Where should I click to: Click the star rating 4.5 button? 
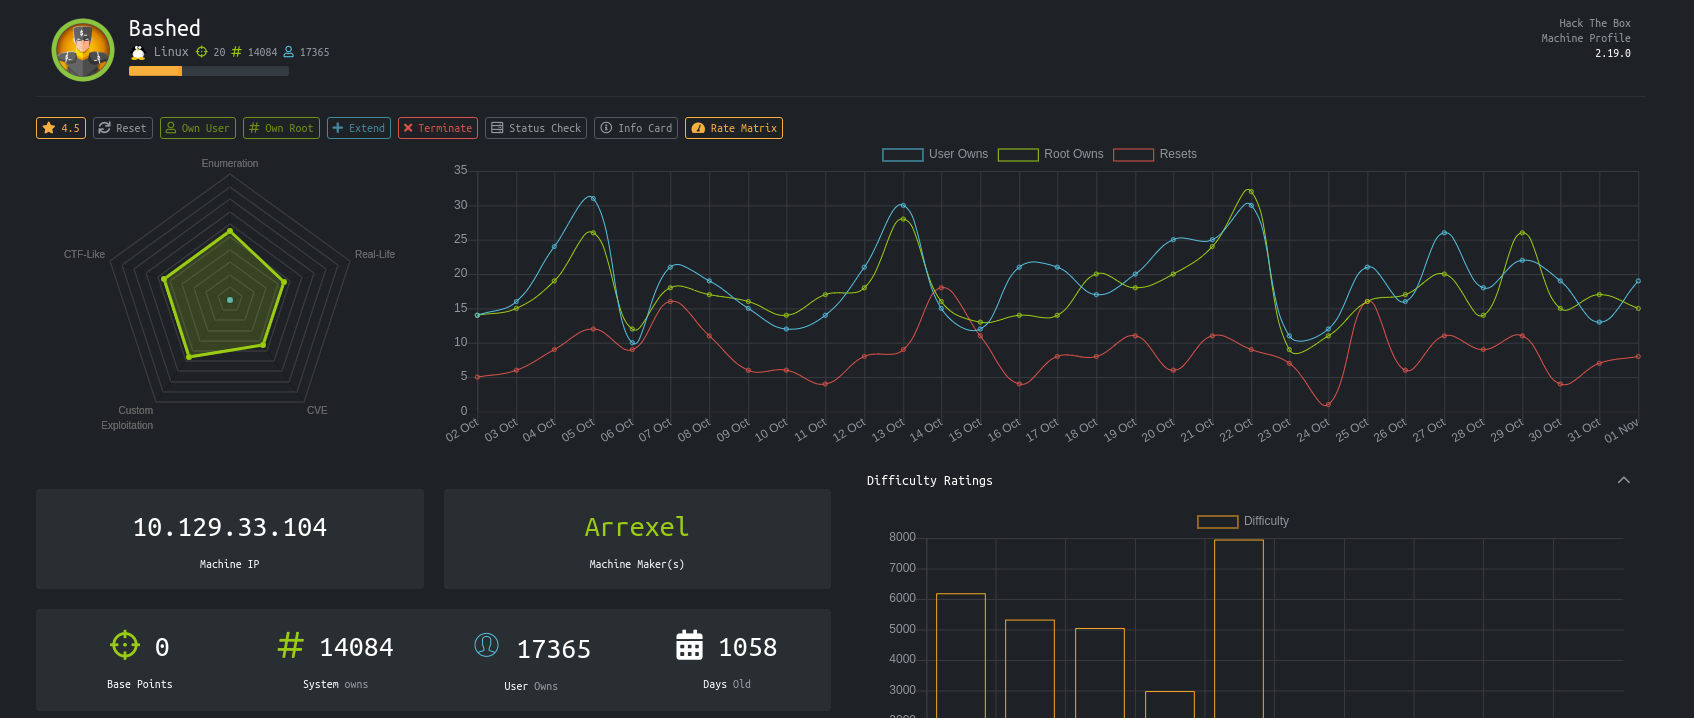pos(61,128)
